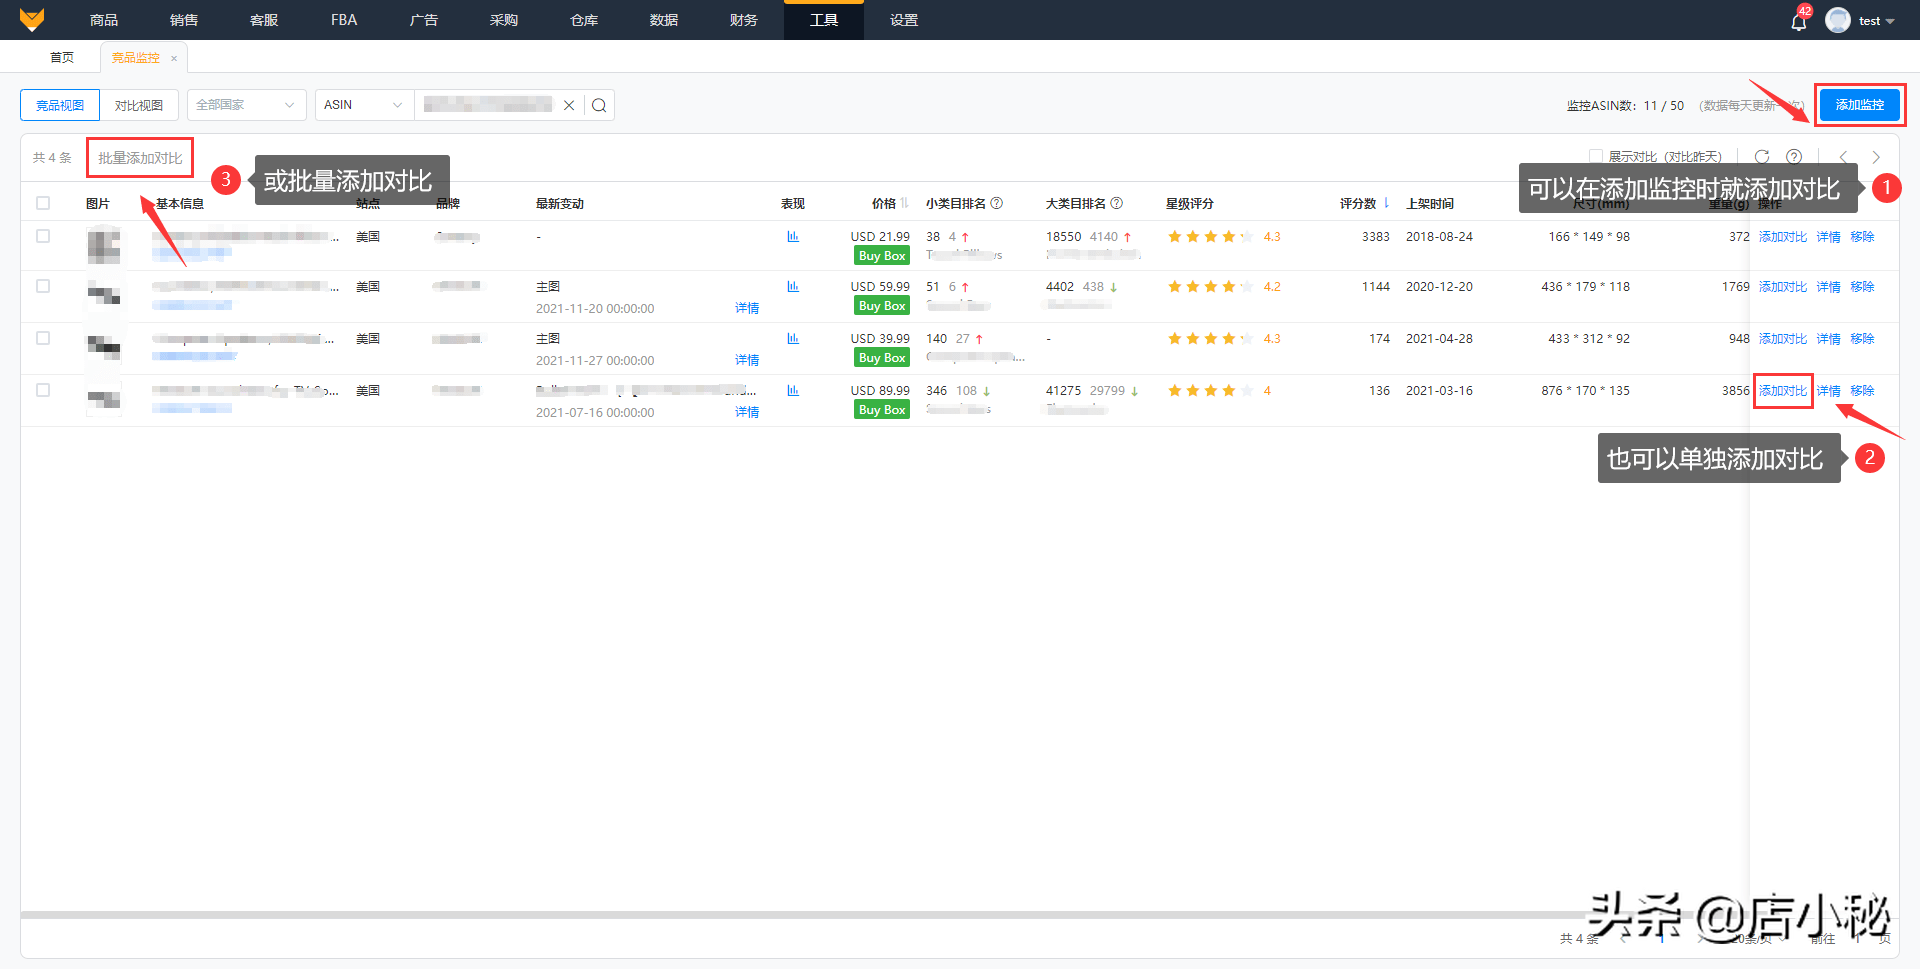This screenshot has height=969, width=1920.
Task: Click the price column sort arrows
Action: (902, 202)
